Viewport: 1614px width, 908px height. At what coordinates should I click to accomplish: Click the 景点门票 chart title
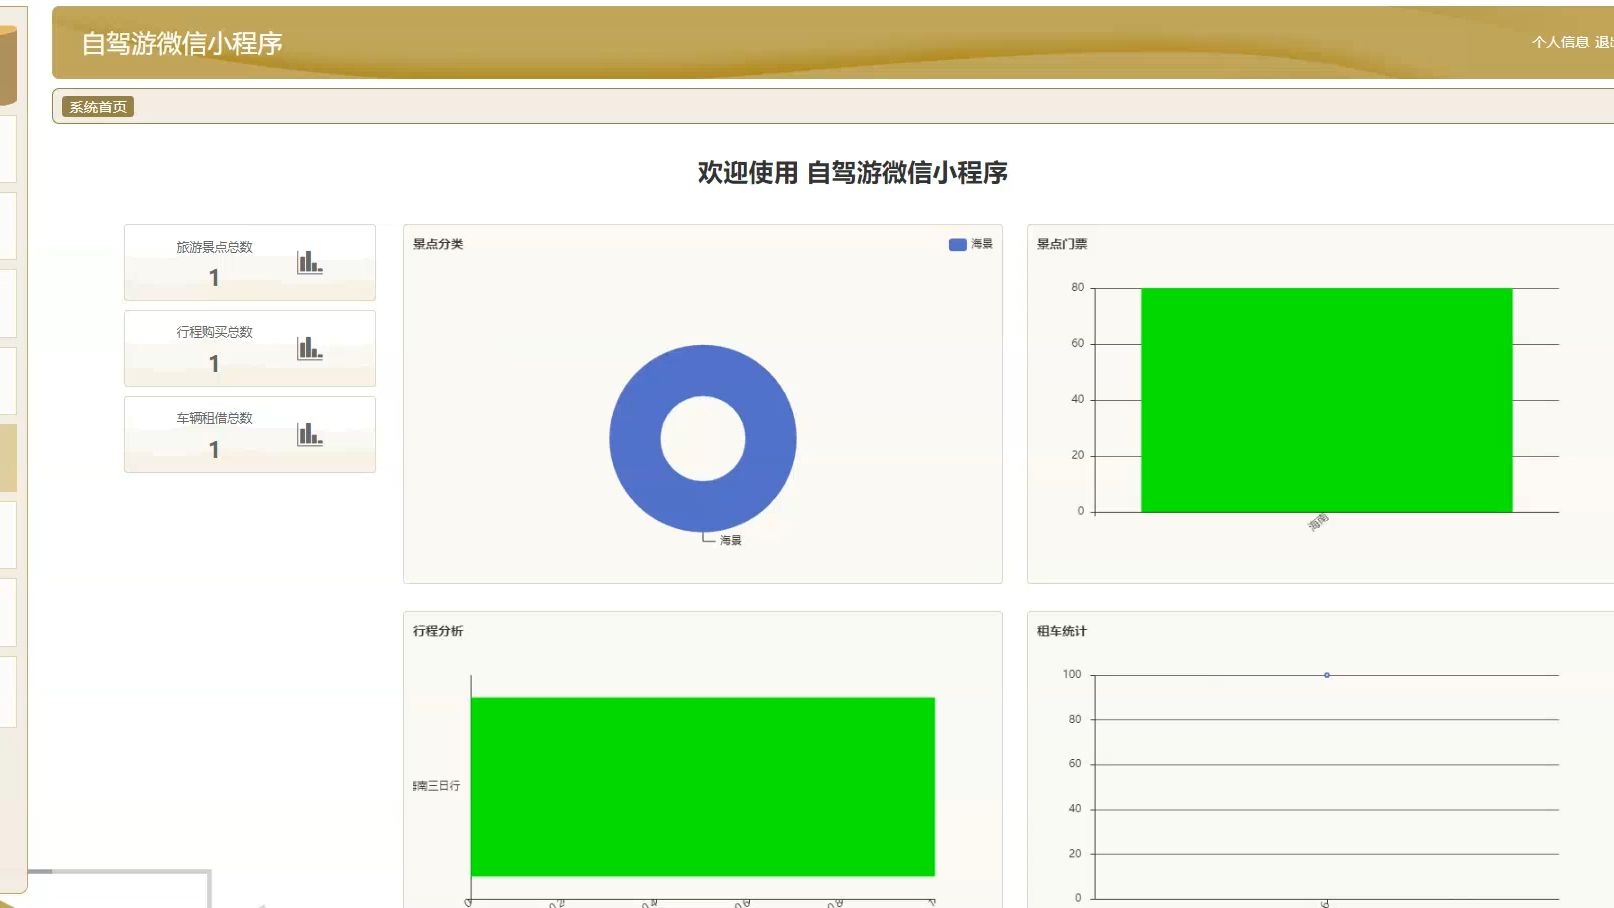tap(1062, 244)
